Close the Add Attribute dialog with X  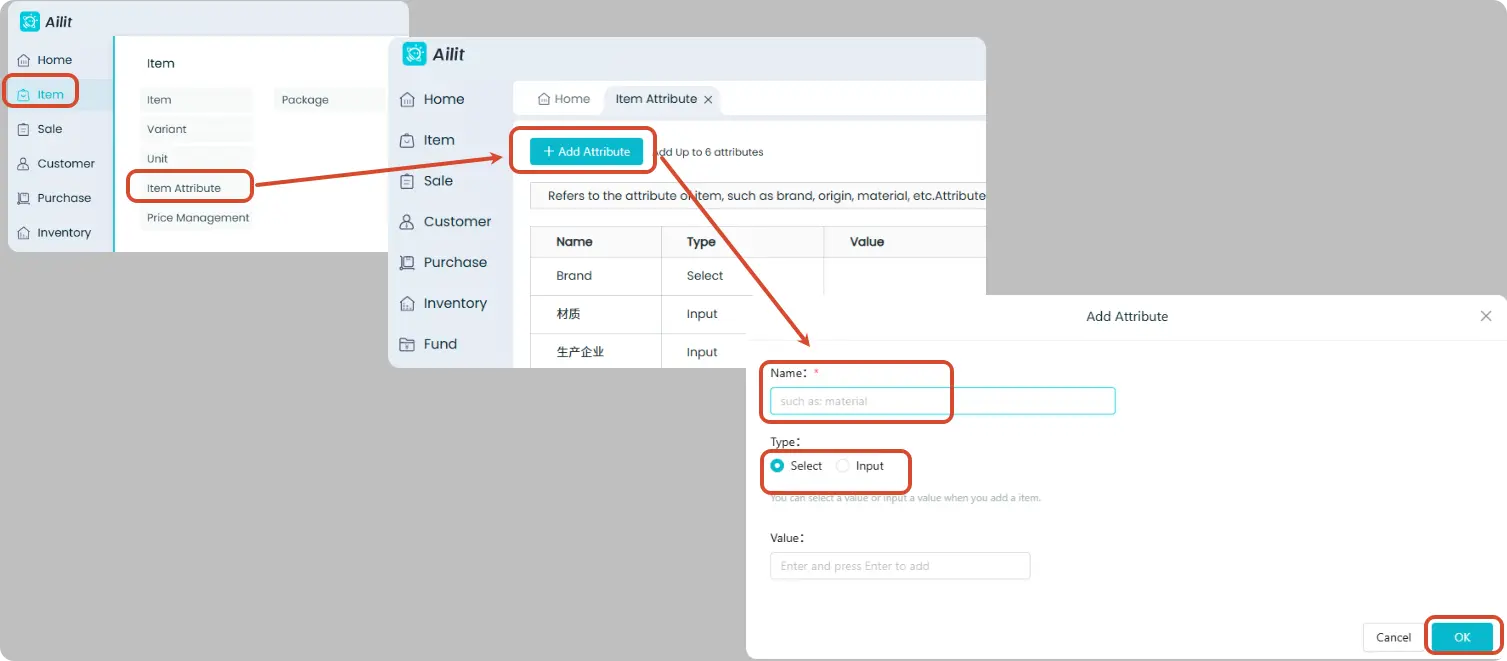coord(1486,316)
